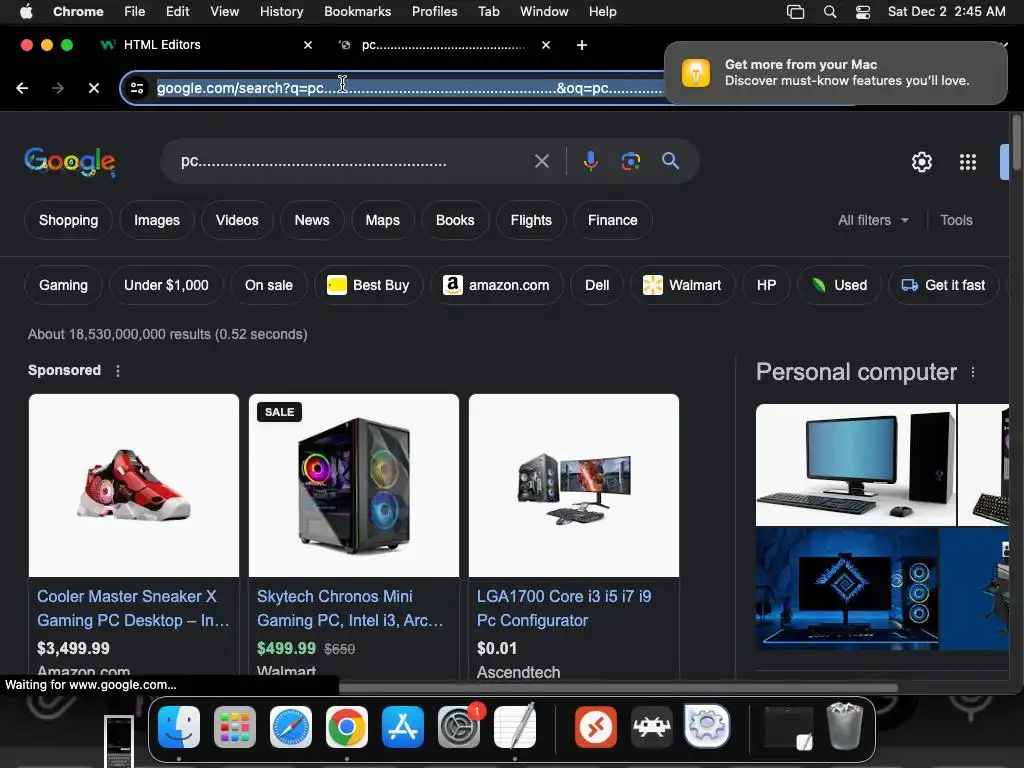Close the pc search results tab
The image size is (1024, 768).
(546, 45)
